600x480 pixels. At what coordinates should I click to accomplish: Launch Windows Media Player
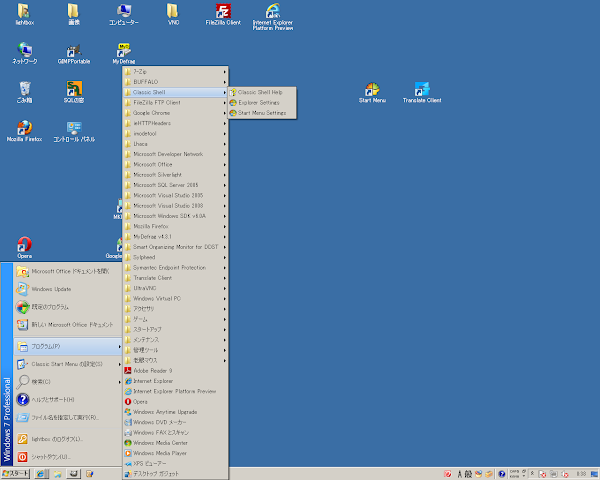coord(176,453)
